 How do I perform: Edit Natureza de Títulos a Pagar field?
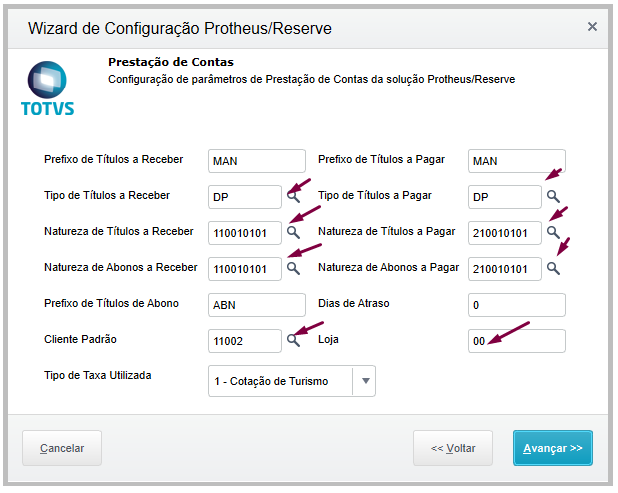click(504, 233)
